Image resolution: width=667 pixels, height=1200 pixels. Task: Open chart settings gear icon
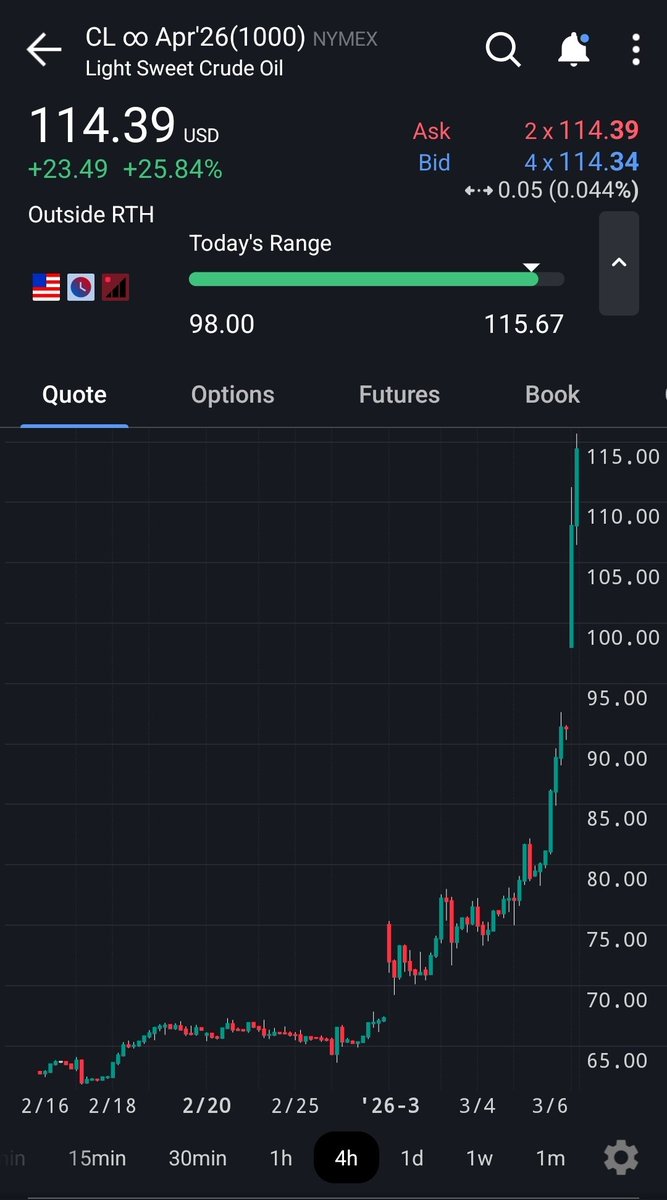click(x=621, y=1158)
